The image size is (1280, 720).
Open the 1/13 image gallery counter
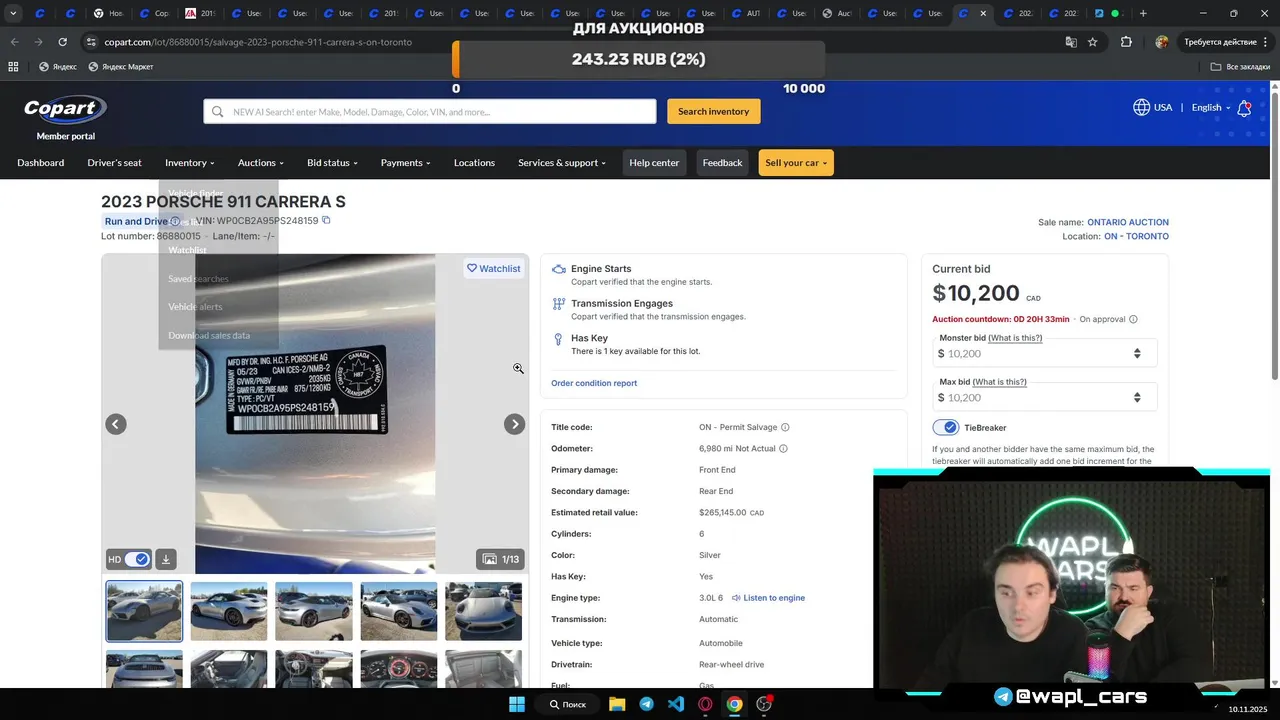point(501,559)
